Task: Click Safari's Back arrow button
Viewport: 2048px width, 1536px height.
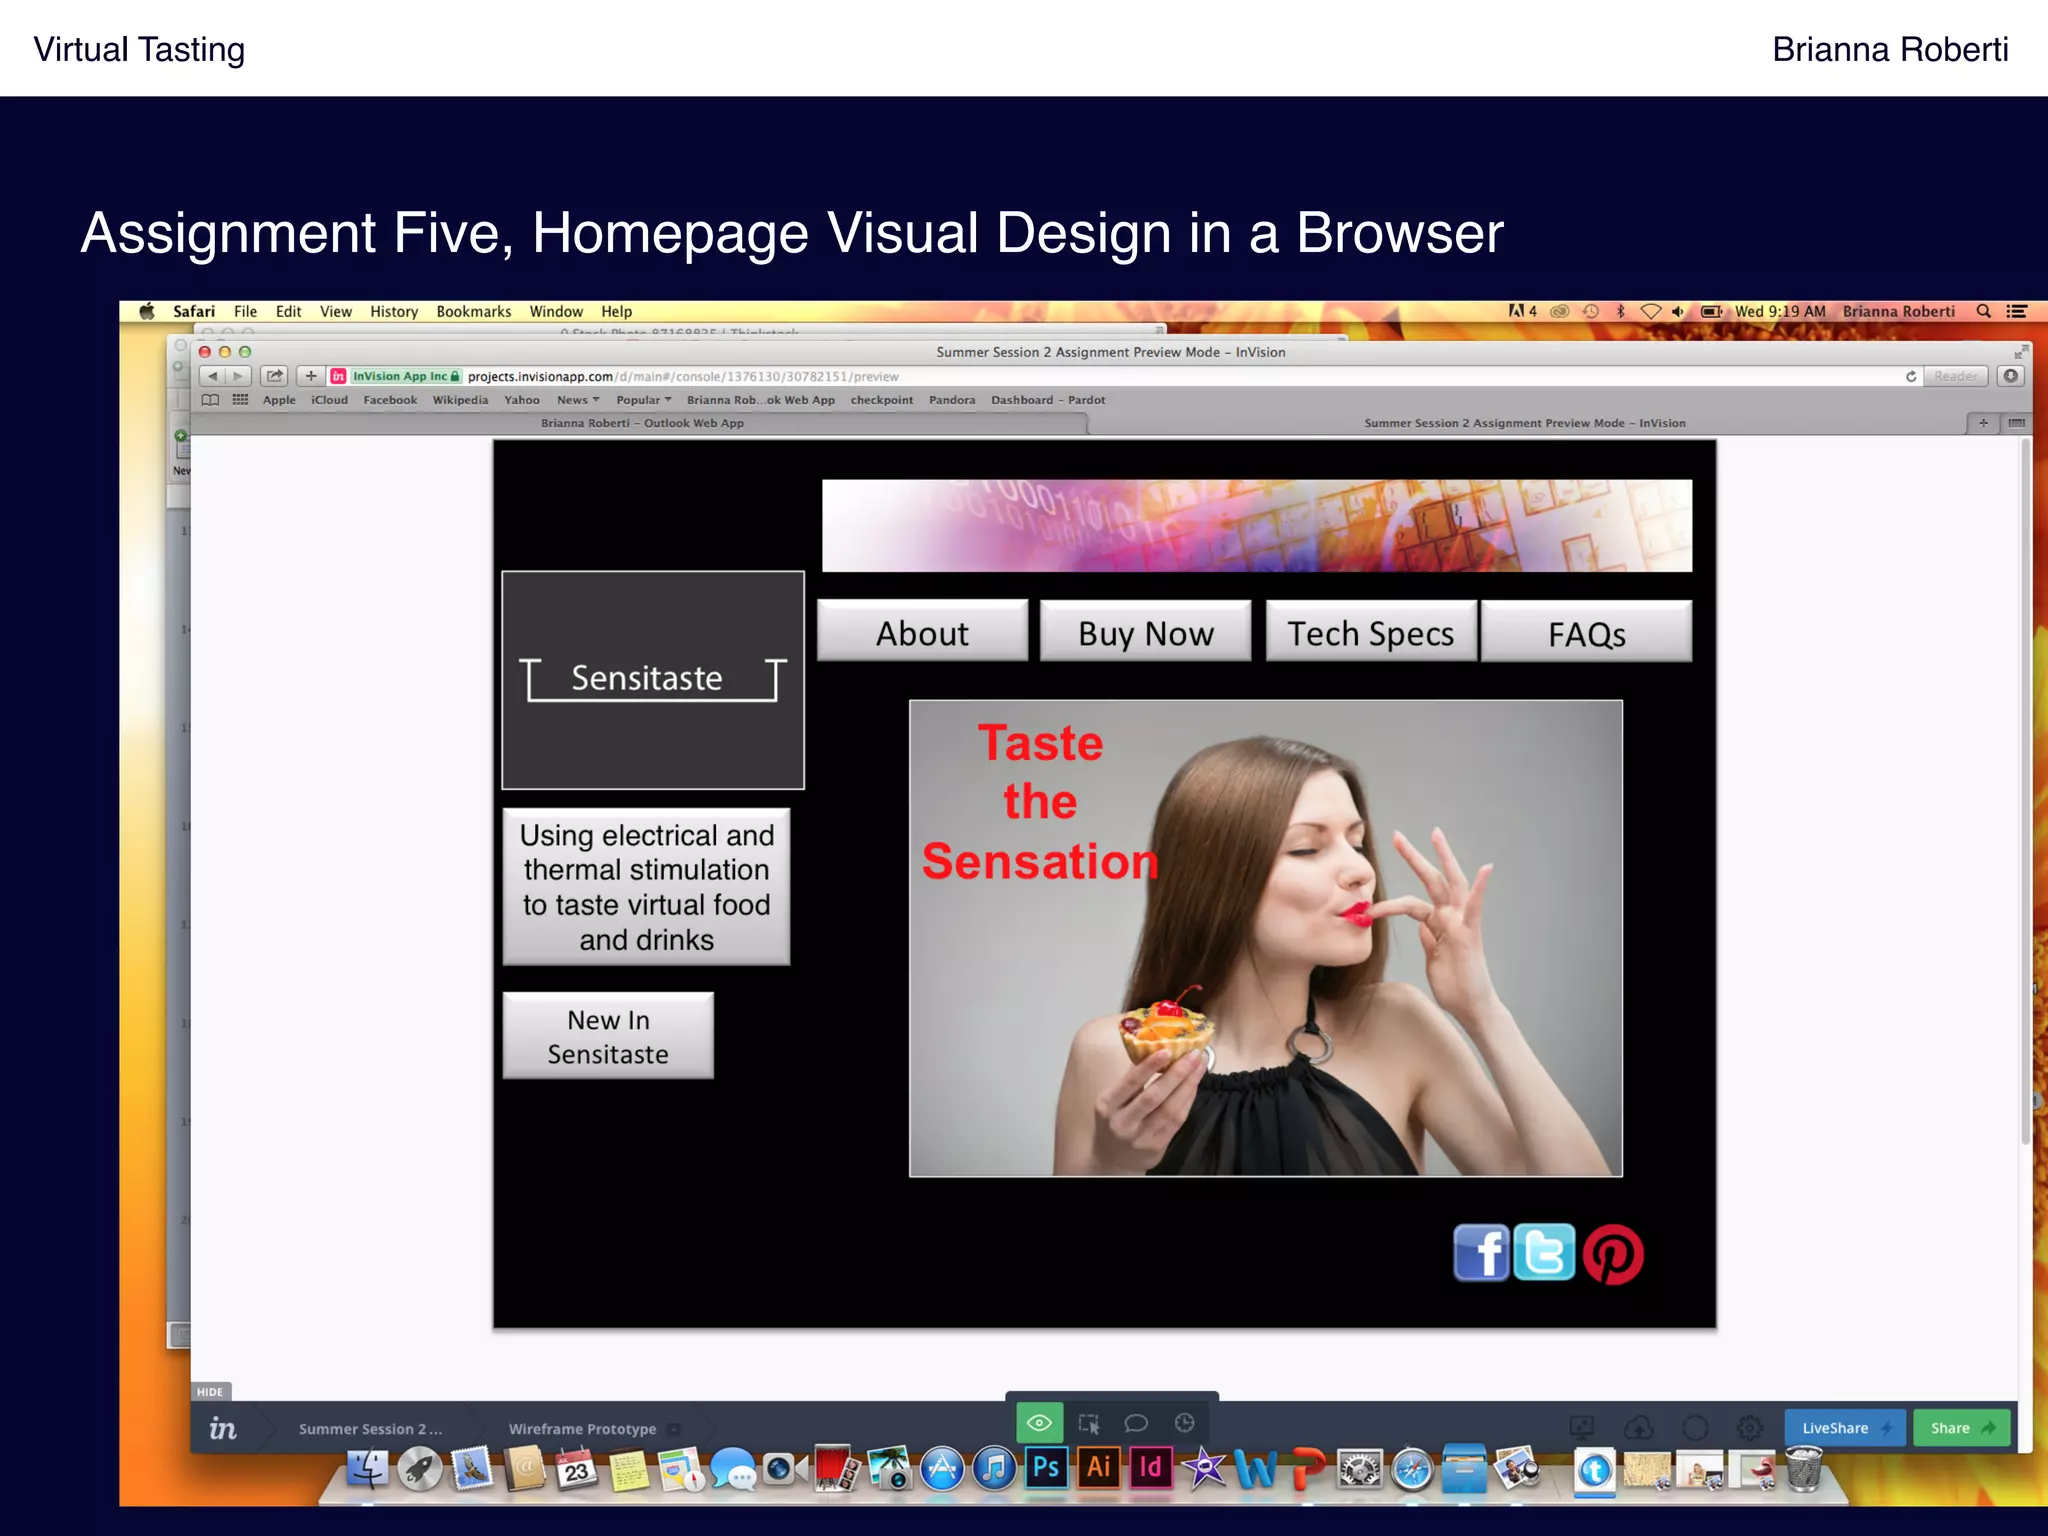Action: [212, 376]
